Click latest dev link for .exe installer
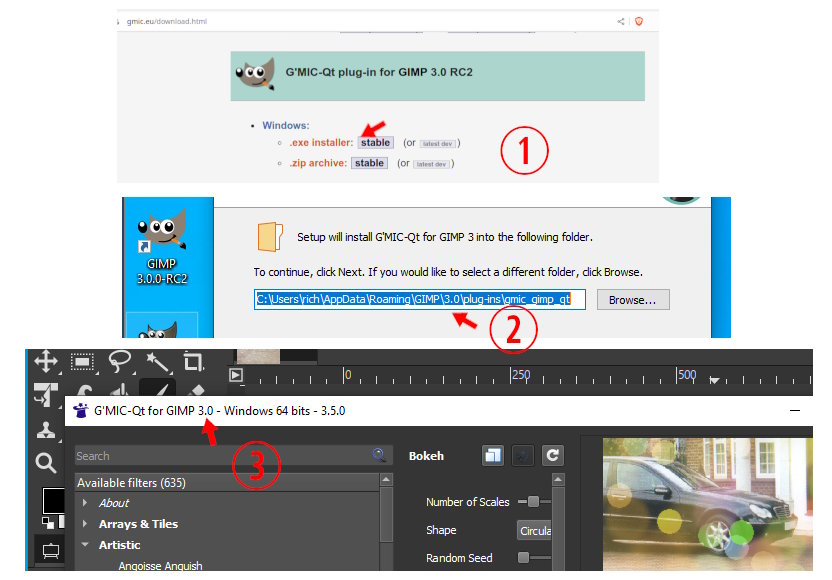The height and width of the screenshot is (580, 832). [438, 144]
